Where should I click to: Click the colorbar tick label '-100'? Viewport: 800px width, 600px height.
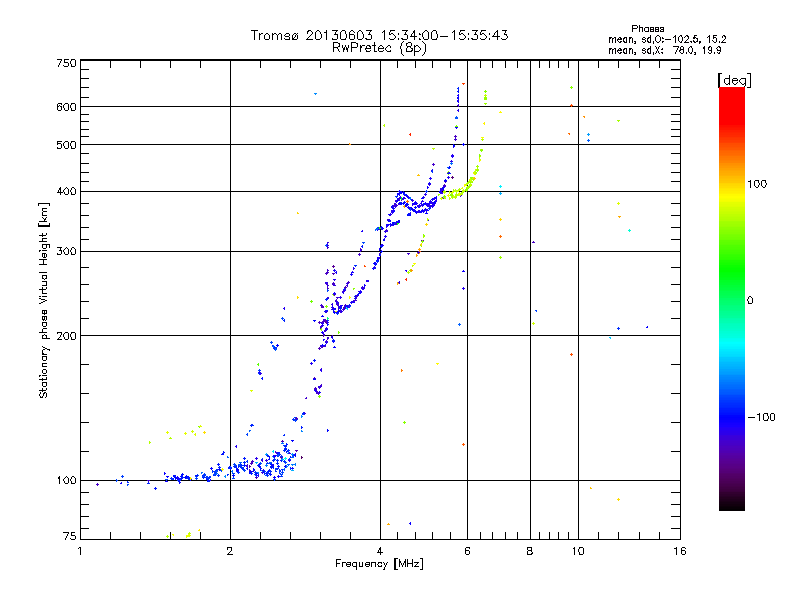pos(761,417)
